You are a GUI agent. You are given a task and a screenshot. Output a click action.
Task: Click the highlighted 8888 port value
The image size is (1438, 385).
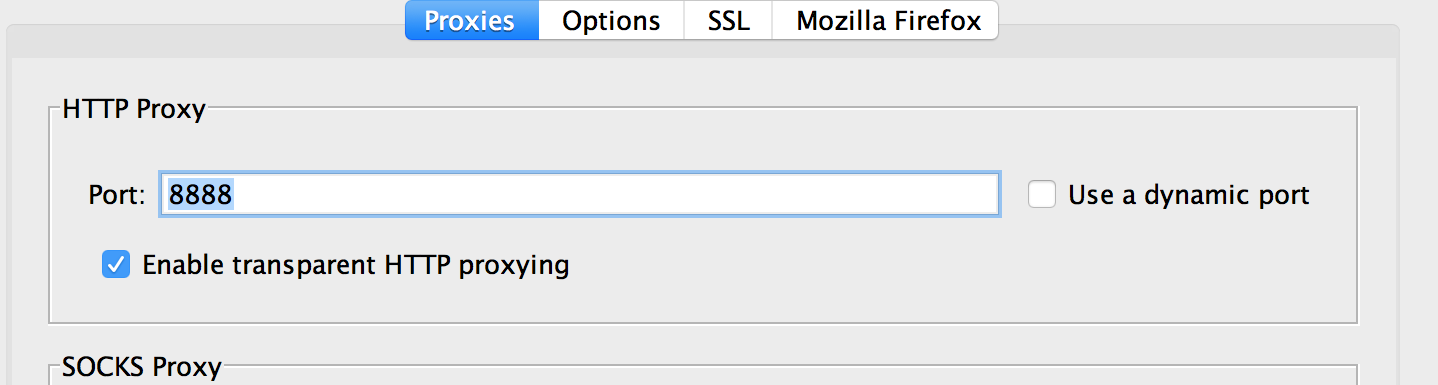[201, 194]
